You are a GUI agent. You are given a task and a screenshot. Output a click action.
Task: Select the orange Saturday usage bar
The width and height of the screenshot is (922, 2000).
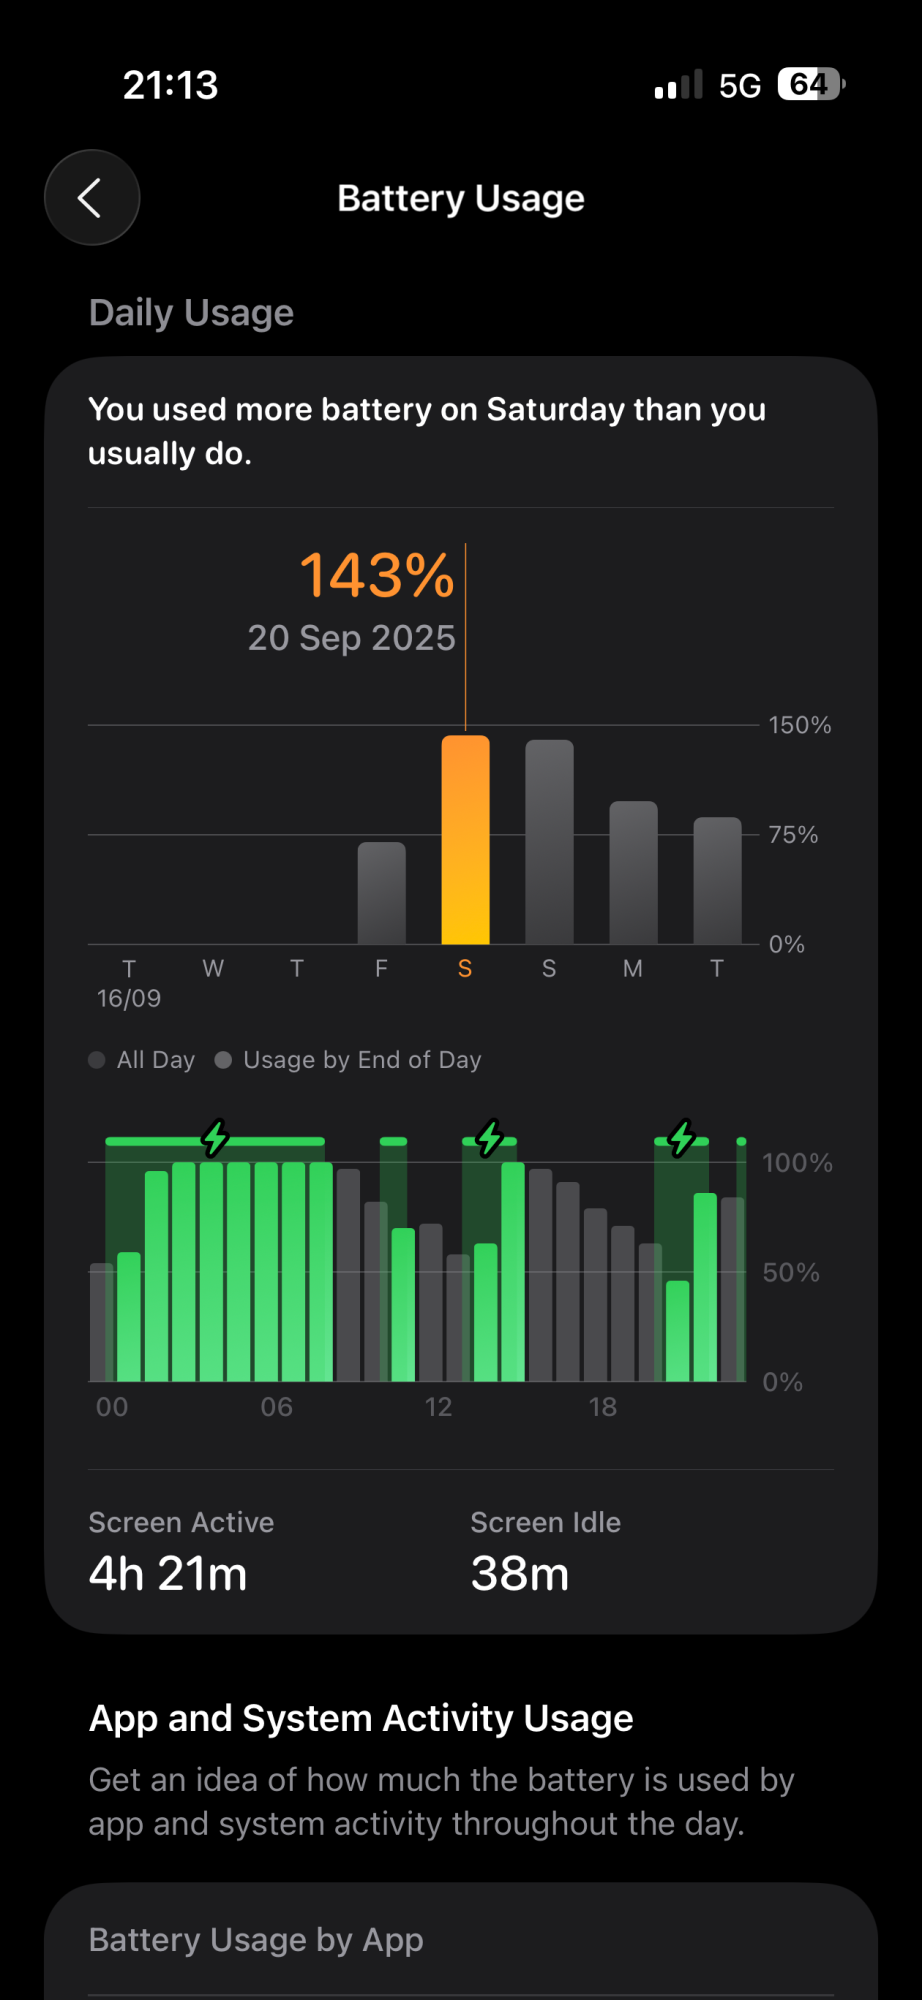[x=465, y=840]
